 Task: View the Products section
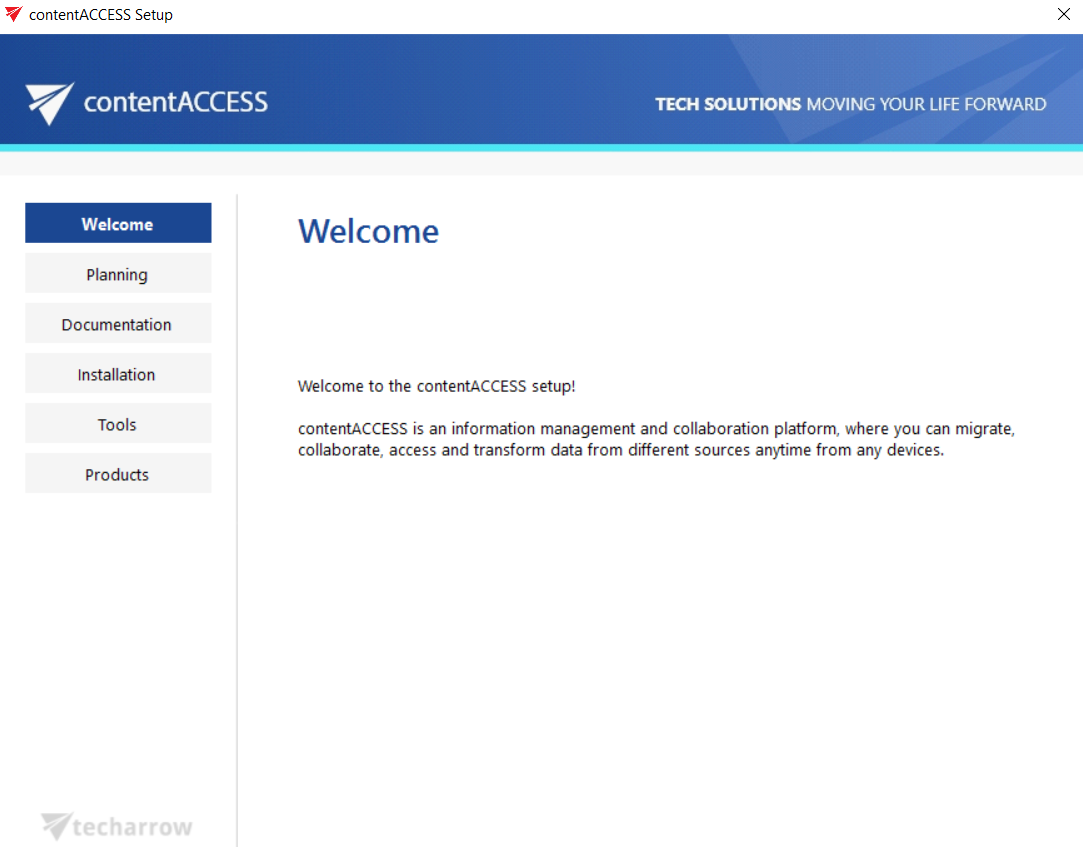[118, 474]
